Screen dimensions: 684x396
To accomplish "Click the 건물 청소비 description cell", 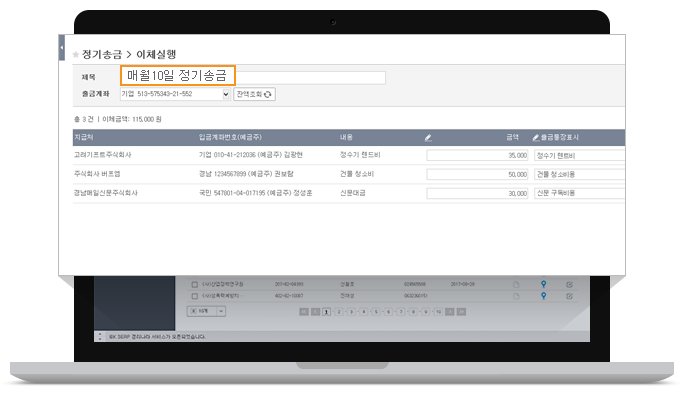I will point(357,174).
